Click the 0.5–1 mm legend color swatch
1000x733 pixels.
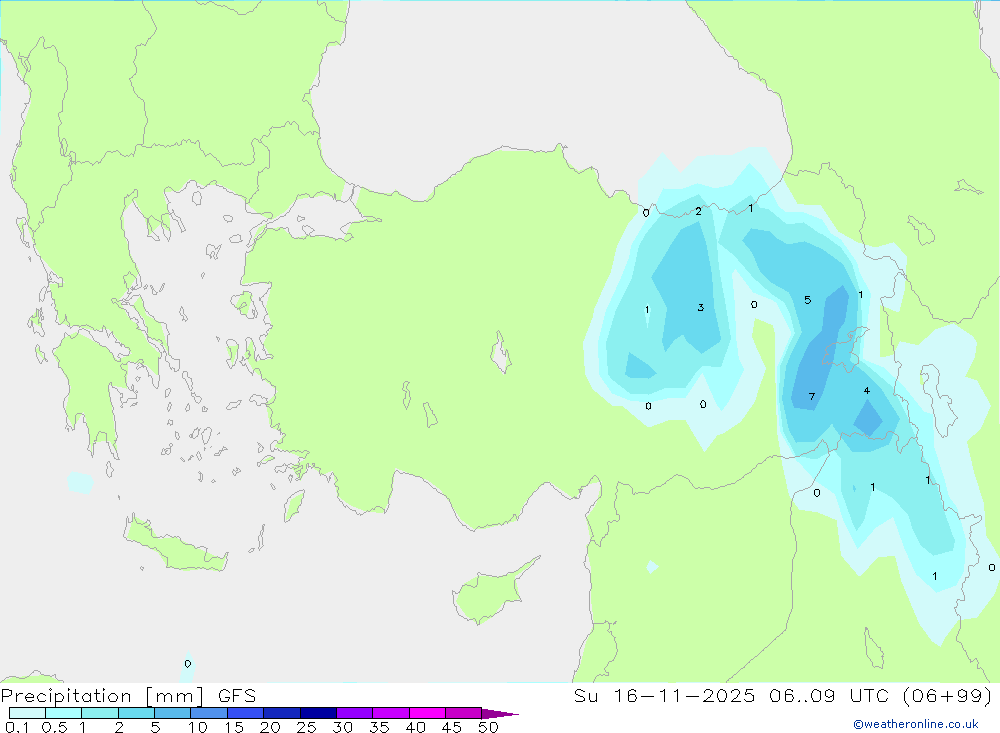point(64,713)
